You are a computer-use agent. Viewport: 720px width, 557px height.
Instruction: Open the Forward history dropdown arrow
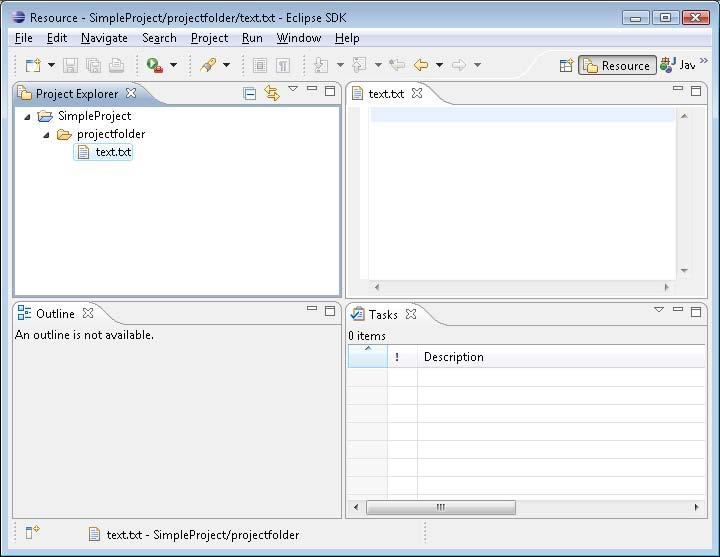tap(478, 65)
